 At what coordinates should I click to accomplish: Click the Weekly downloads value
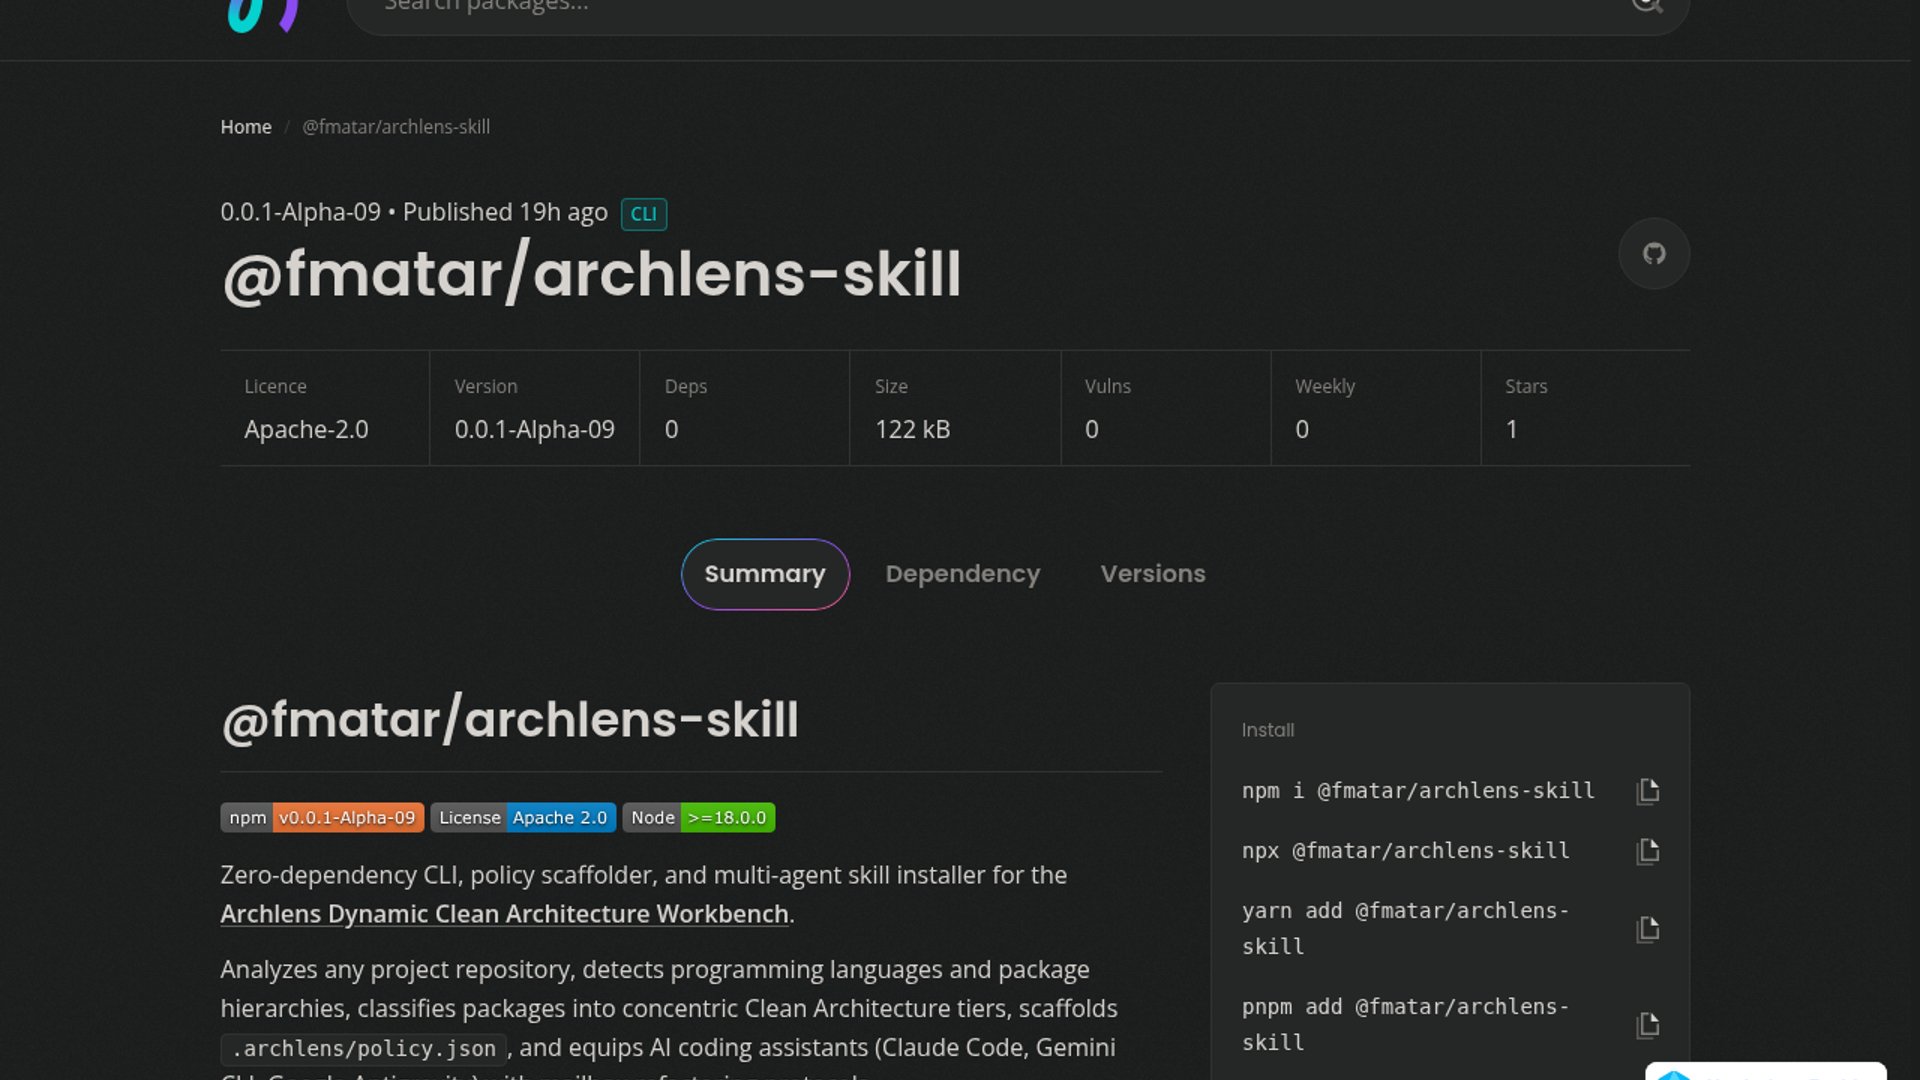(1301, 429)
